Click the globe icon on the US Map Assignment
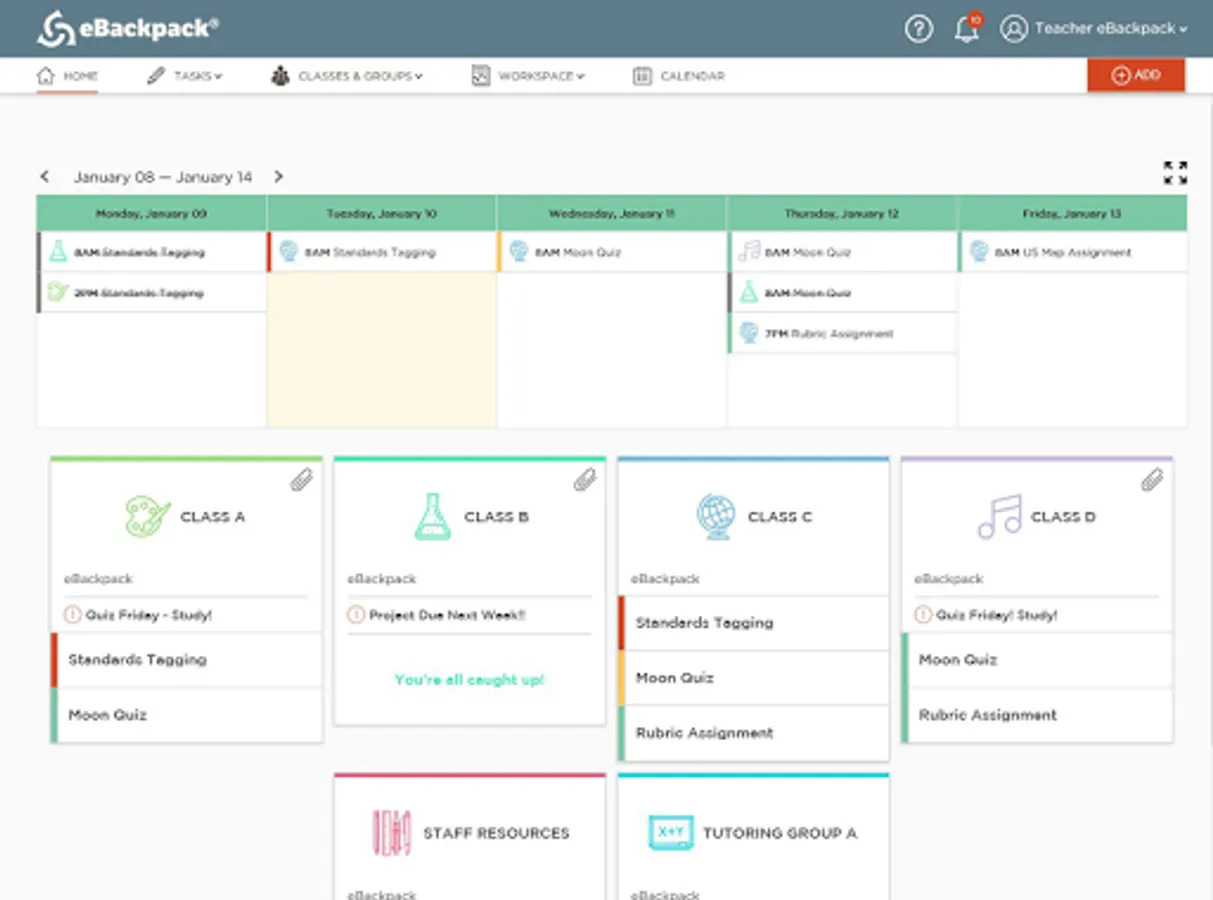The height and width of the screenshot is (900, 1213). (x=979, y=252)
